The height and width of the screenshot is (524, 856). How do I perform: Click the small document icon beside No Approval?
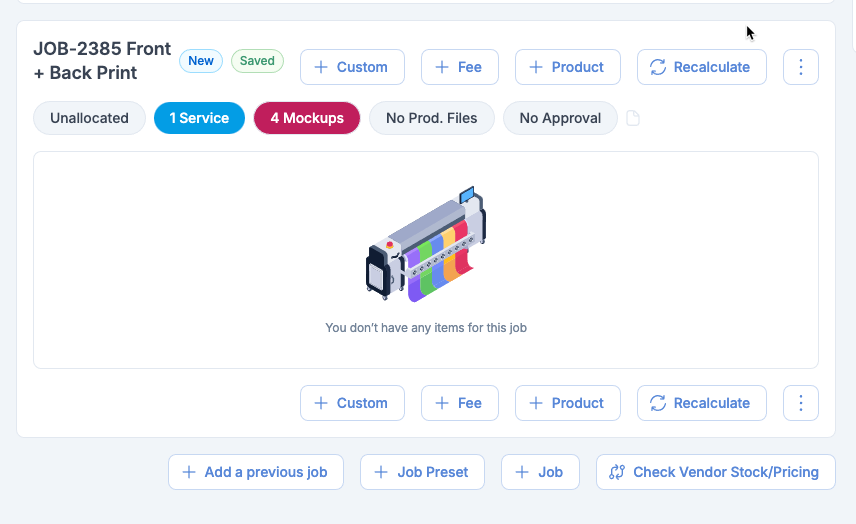click(x=632, y=118)
